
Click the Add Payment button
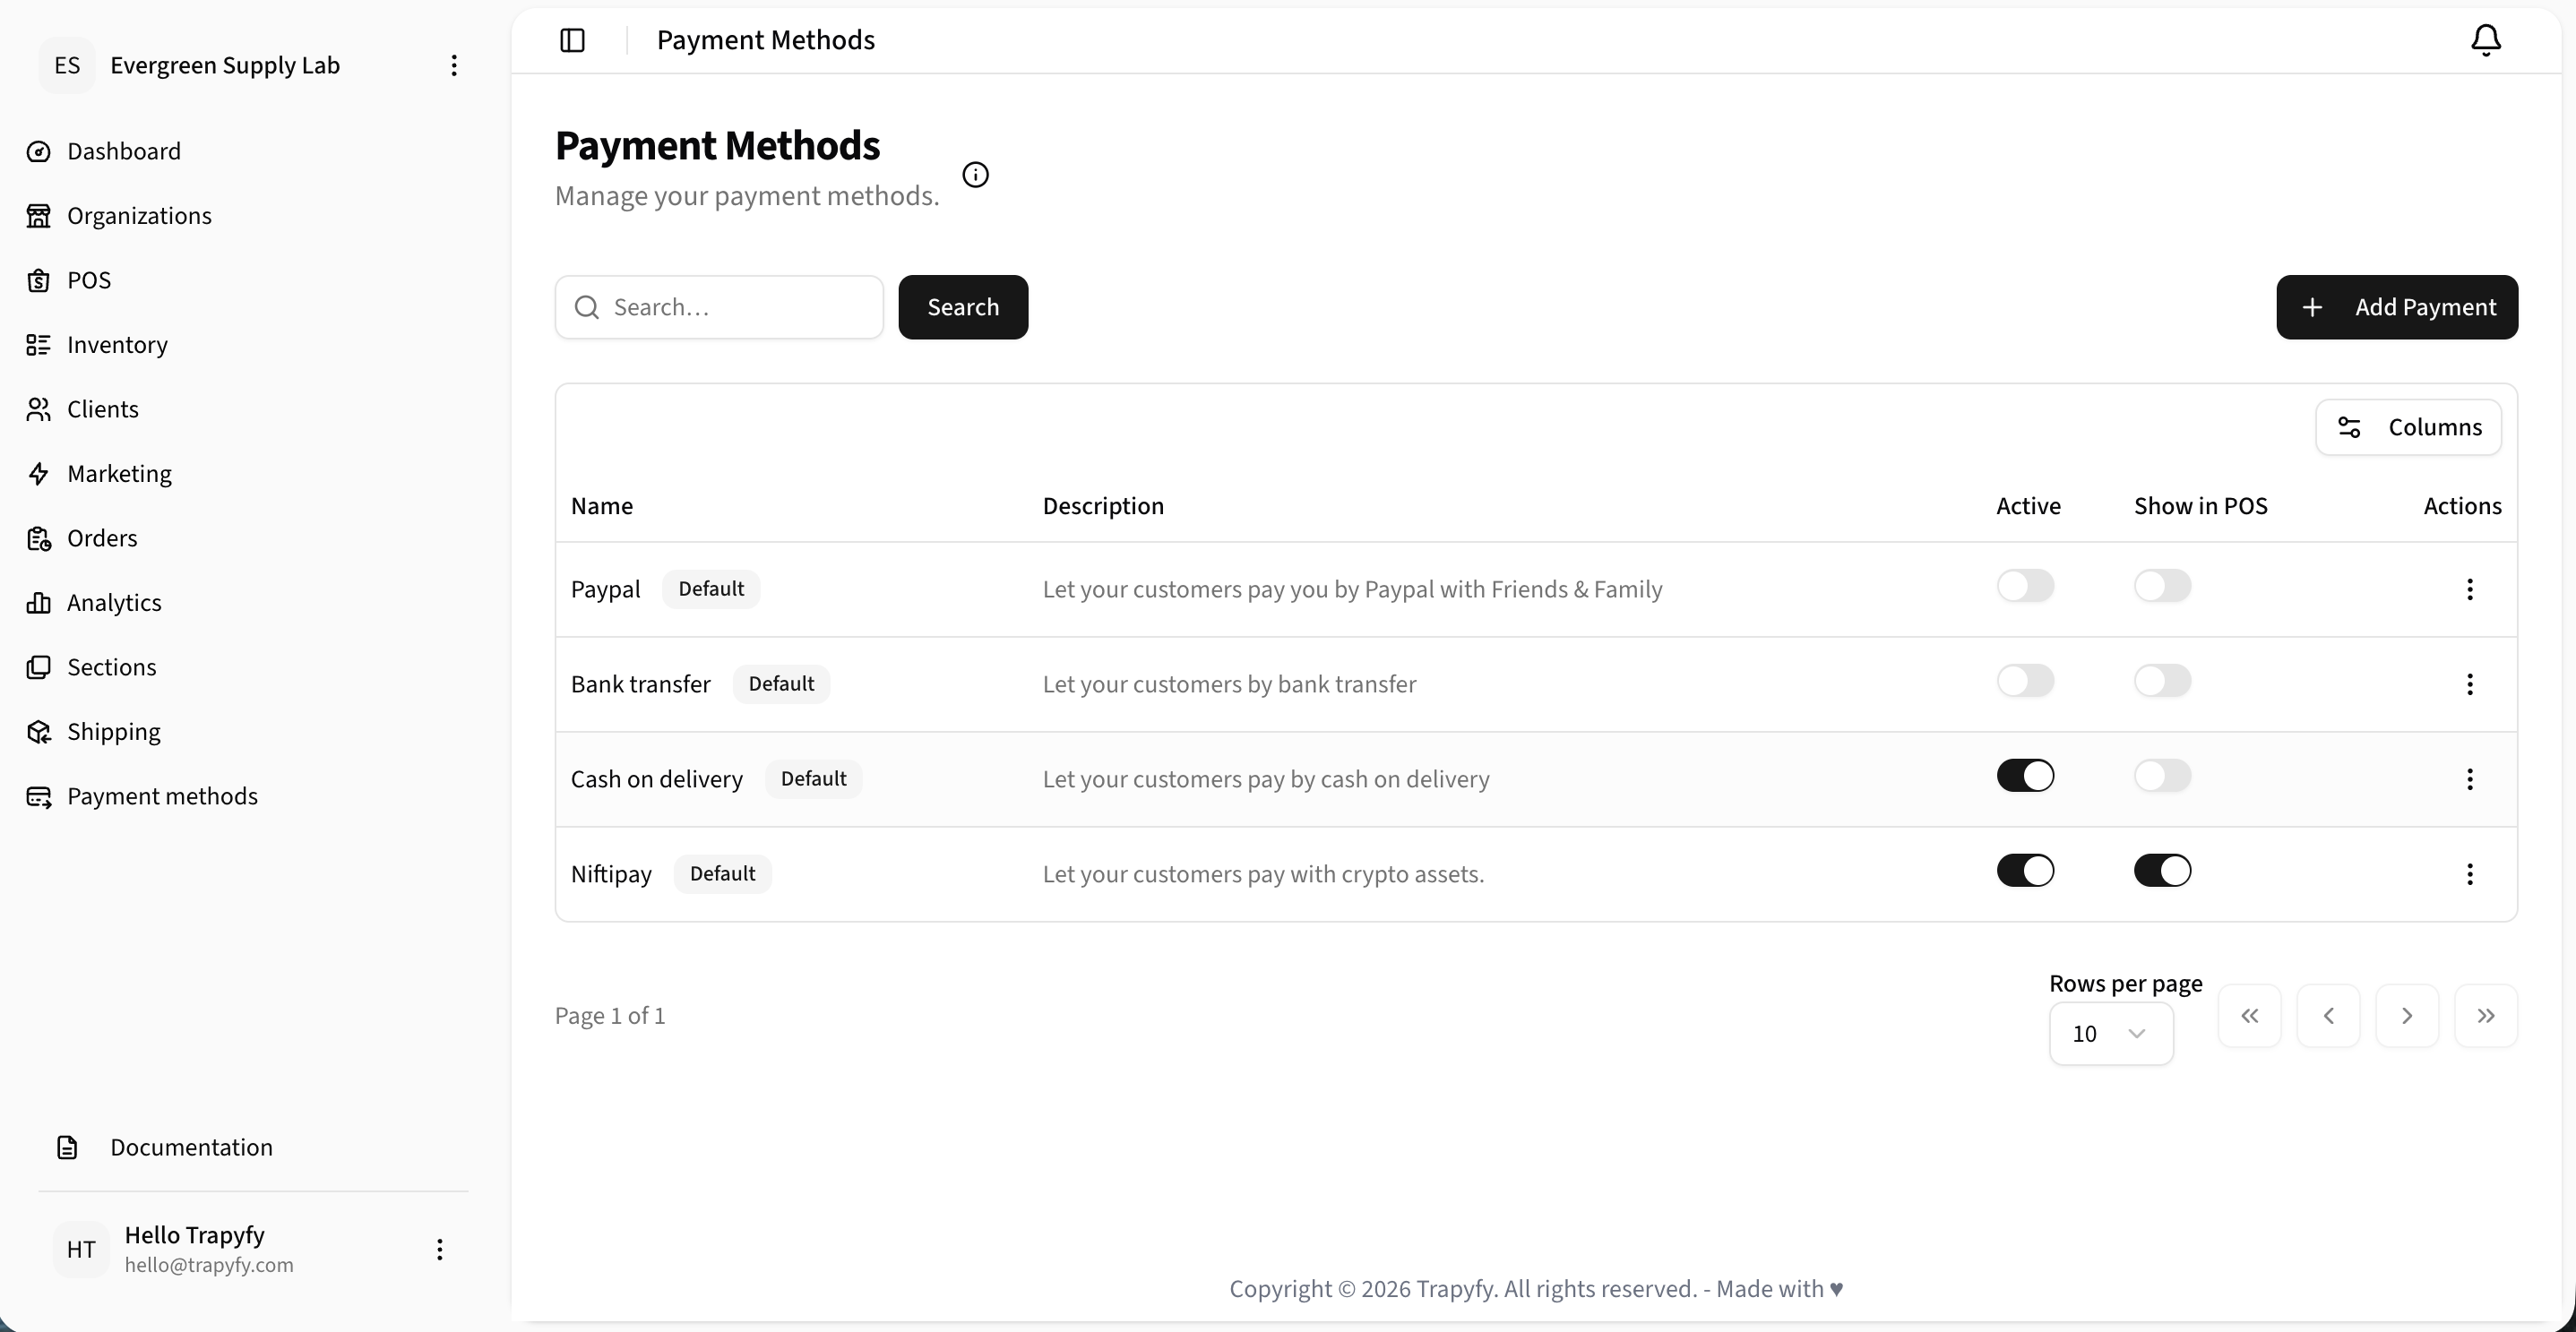2397,308
